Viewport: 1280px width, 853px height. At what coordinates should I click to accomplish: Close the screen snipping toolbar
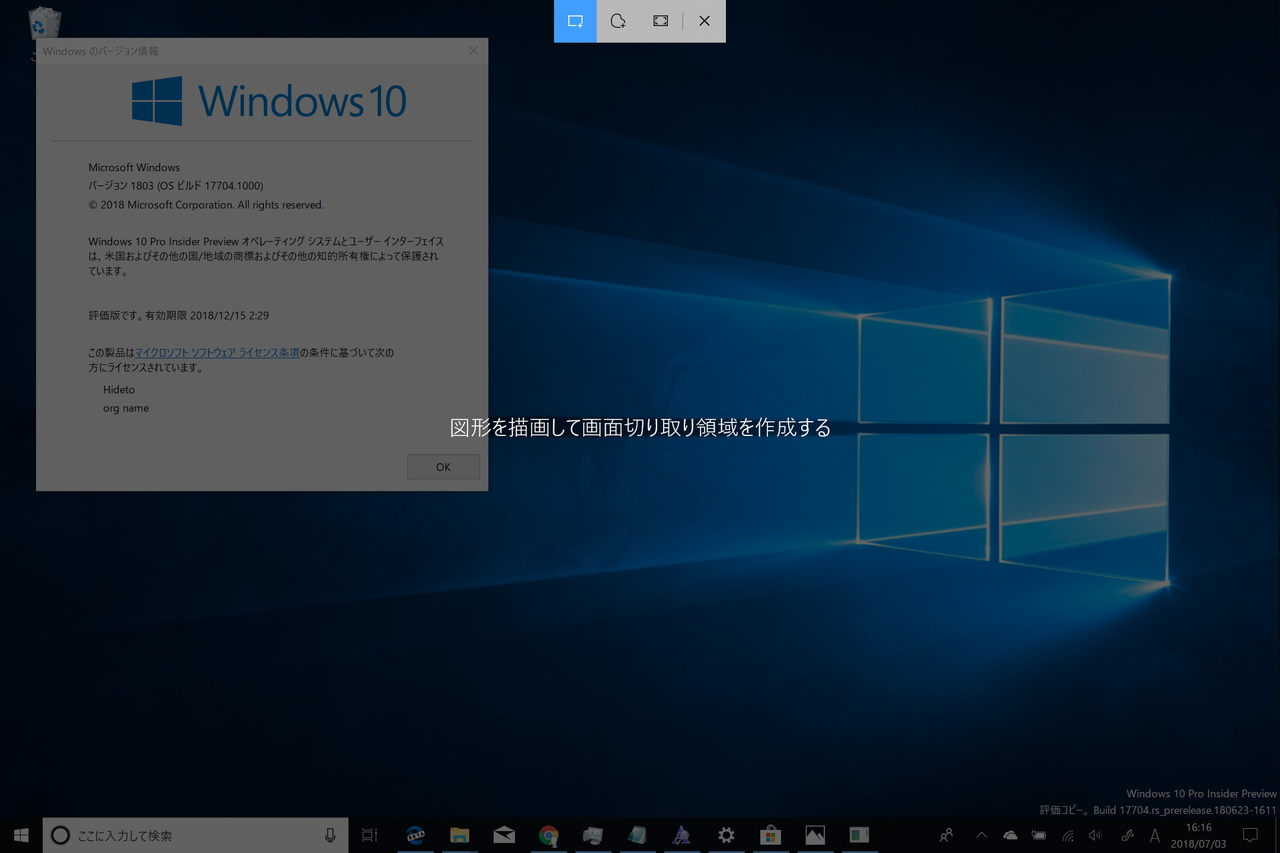pos(705,21)
